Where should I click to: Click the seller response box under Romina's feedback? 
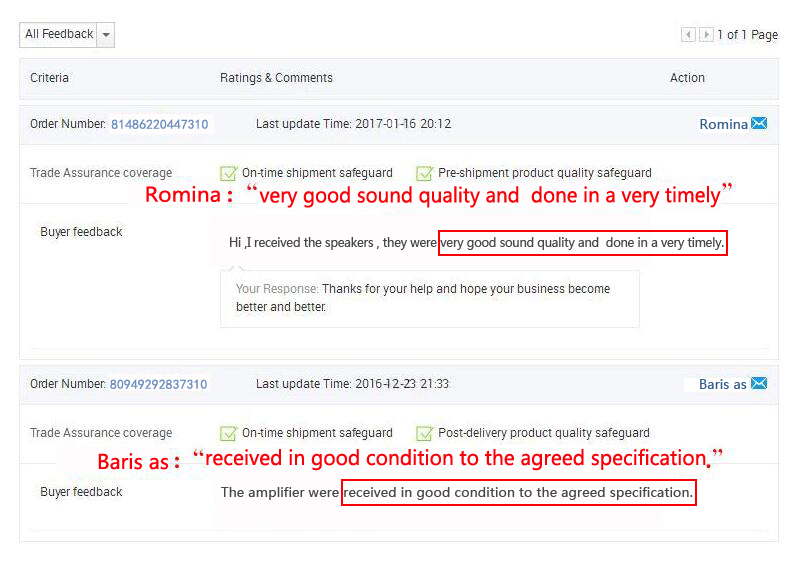429,298
